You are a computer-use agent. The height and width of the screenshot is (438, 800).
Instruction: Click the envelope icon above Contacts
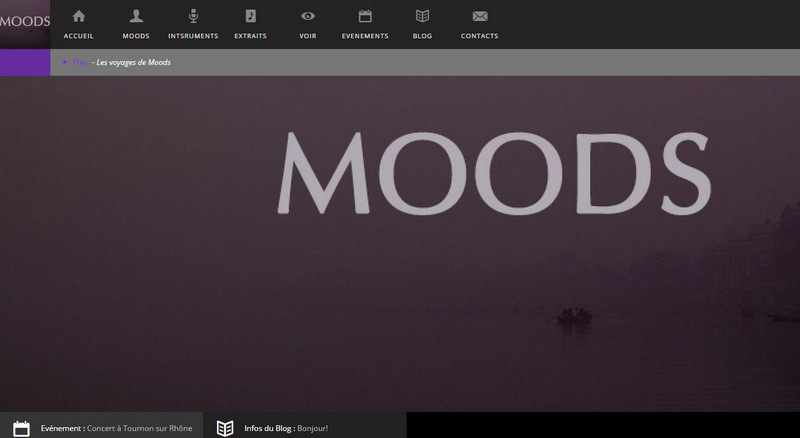pos(480,16)
